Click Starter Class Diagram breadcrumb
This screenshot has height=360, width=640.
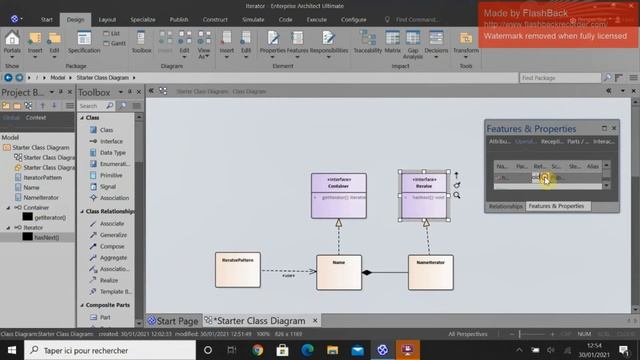point(102,78)
